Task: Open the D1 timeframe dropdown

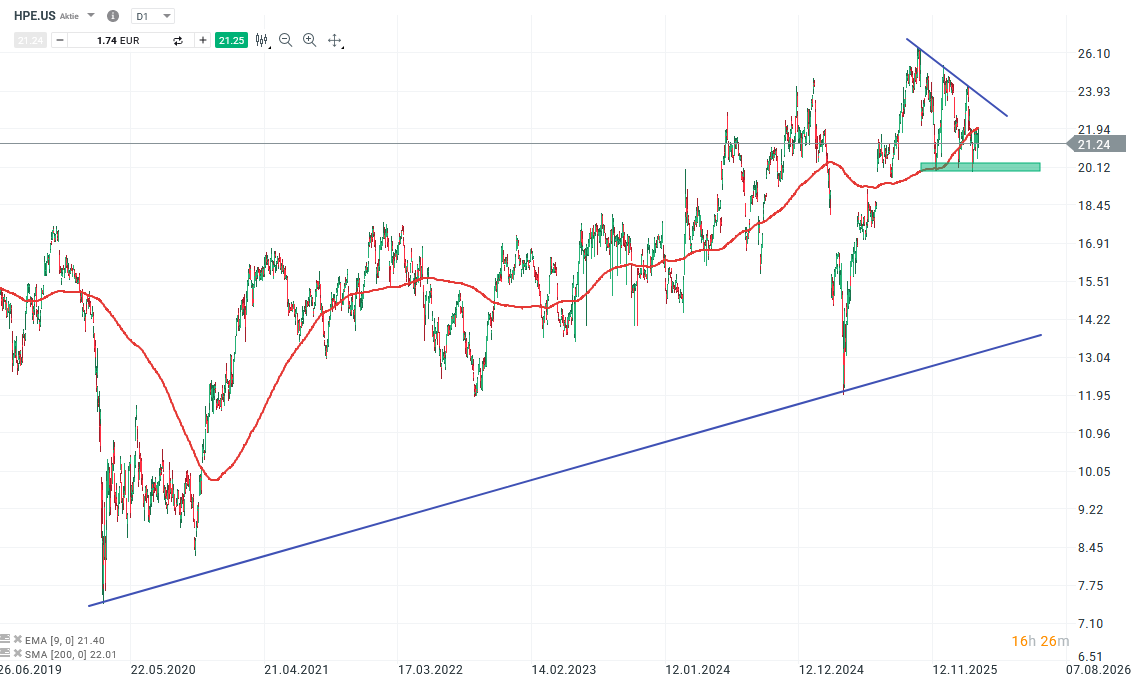Action: [152, 15]
